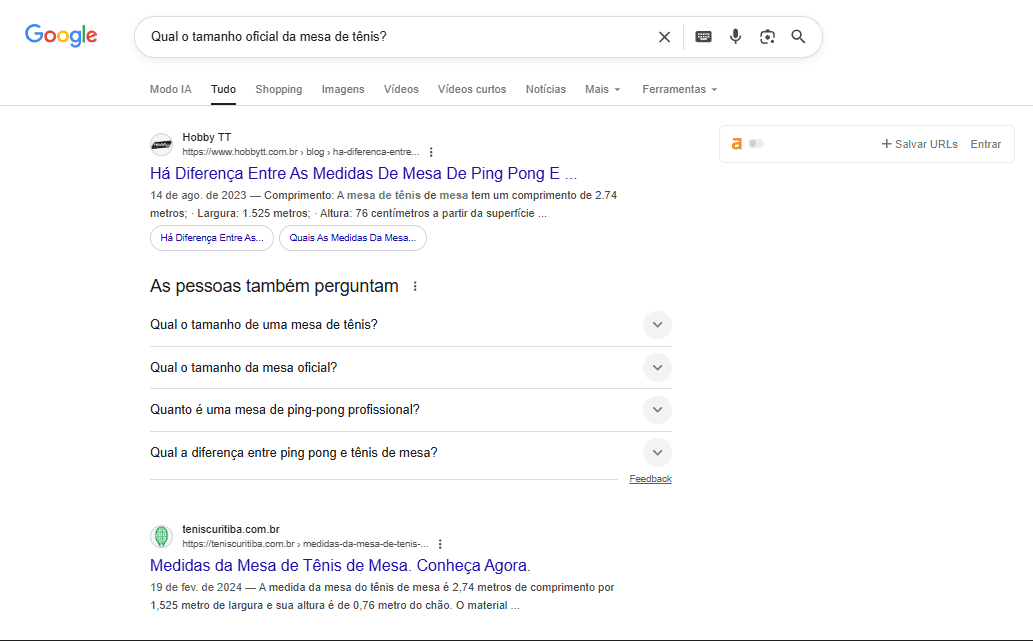Open the three-dot menu on the teniscuritiba result

point(441,543)
